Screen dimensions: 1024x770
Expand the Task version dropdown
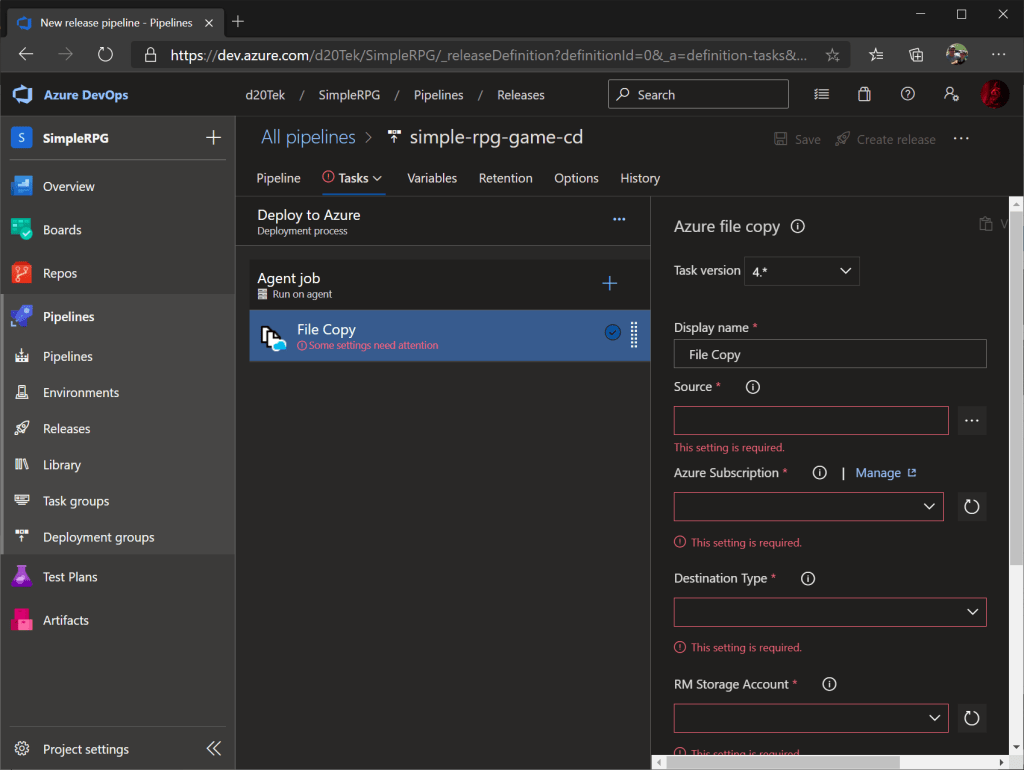coord(801,271)
